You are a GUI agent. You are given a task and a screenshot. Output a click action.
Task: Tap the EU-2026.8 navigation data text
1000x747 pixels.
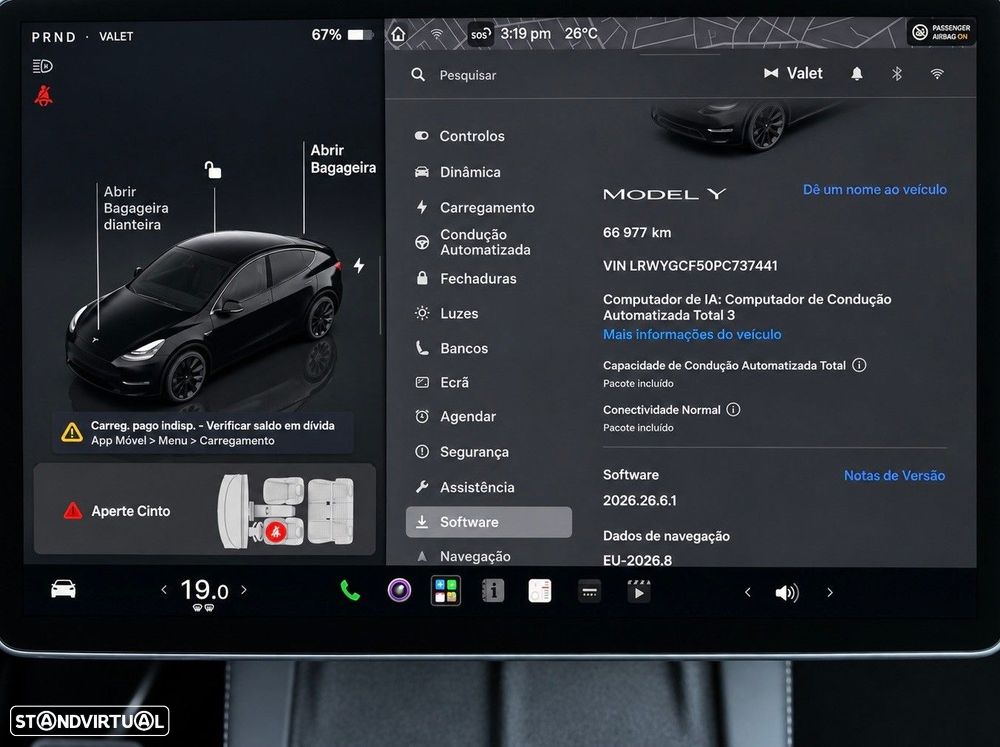pos(637,560)
